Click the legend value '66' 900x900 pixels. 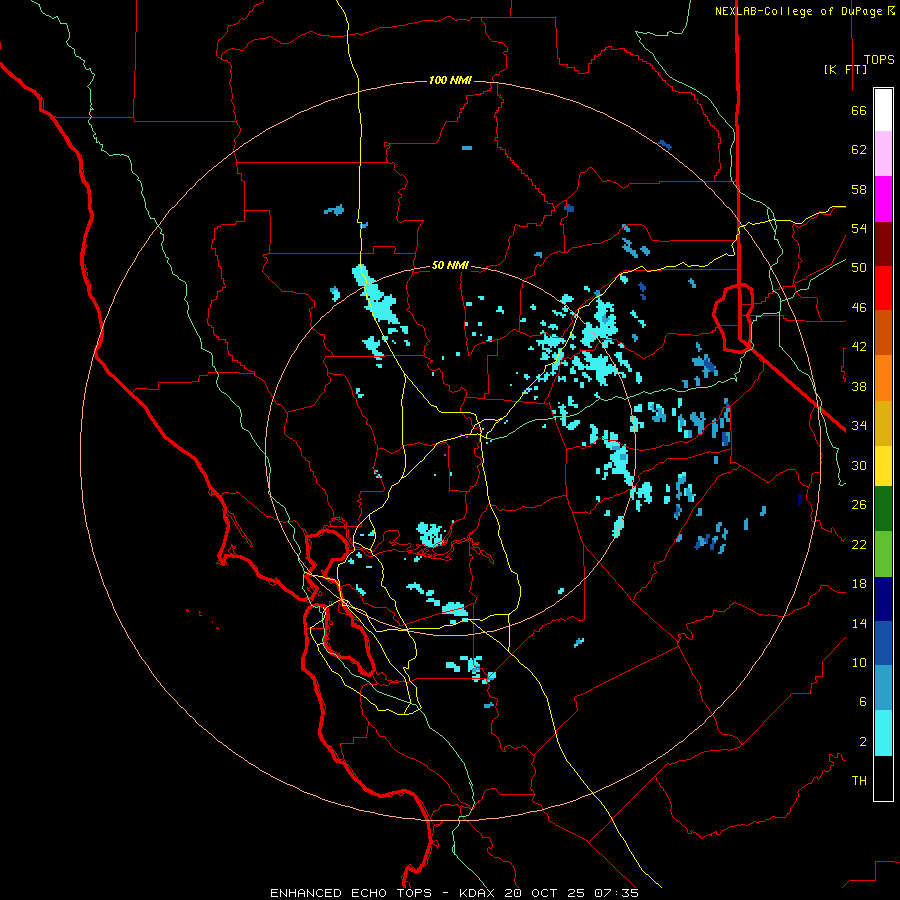pyautogui.click(x=859, y=111)
